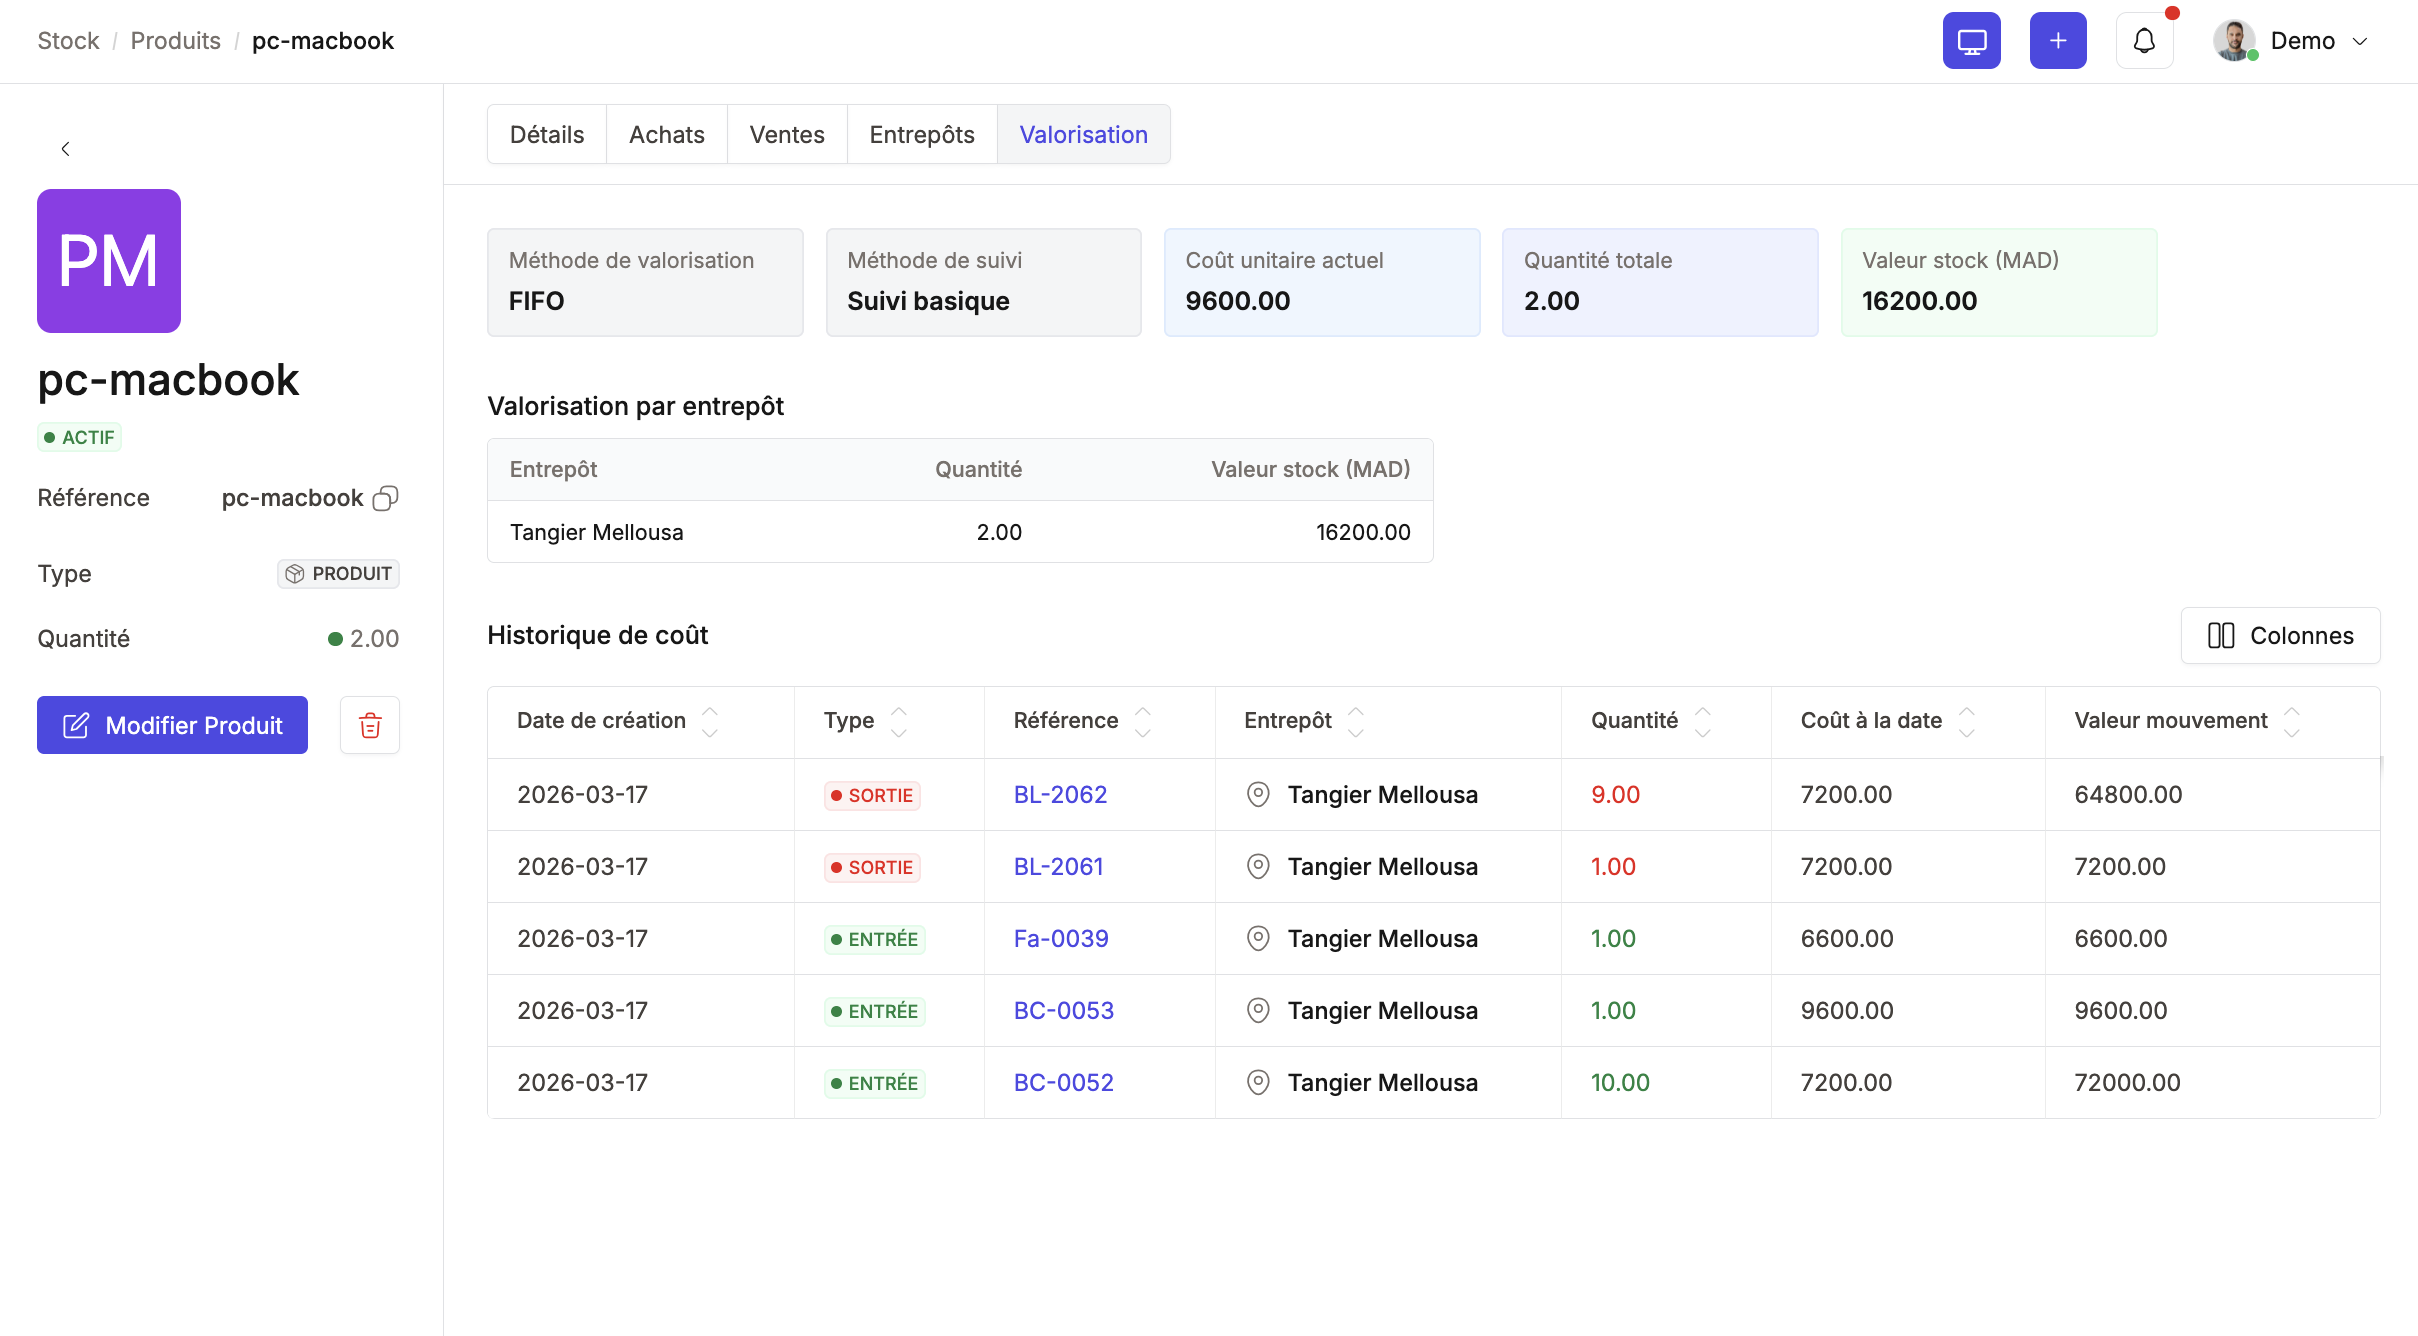This screenshot has width=2418, height=1336.
Task: Click location pin icon in BC-0053 row
Action: pyautogui.click(x=1258, y=1011)
